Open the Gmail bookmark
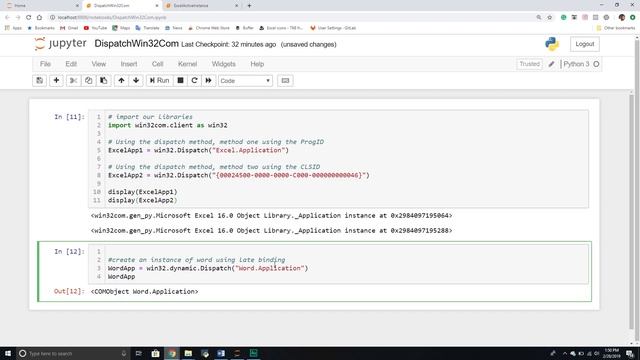Image resolution: width=640 pixels, height=360 pixels. click(x=69, y=28)
